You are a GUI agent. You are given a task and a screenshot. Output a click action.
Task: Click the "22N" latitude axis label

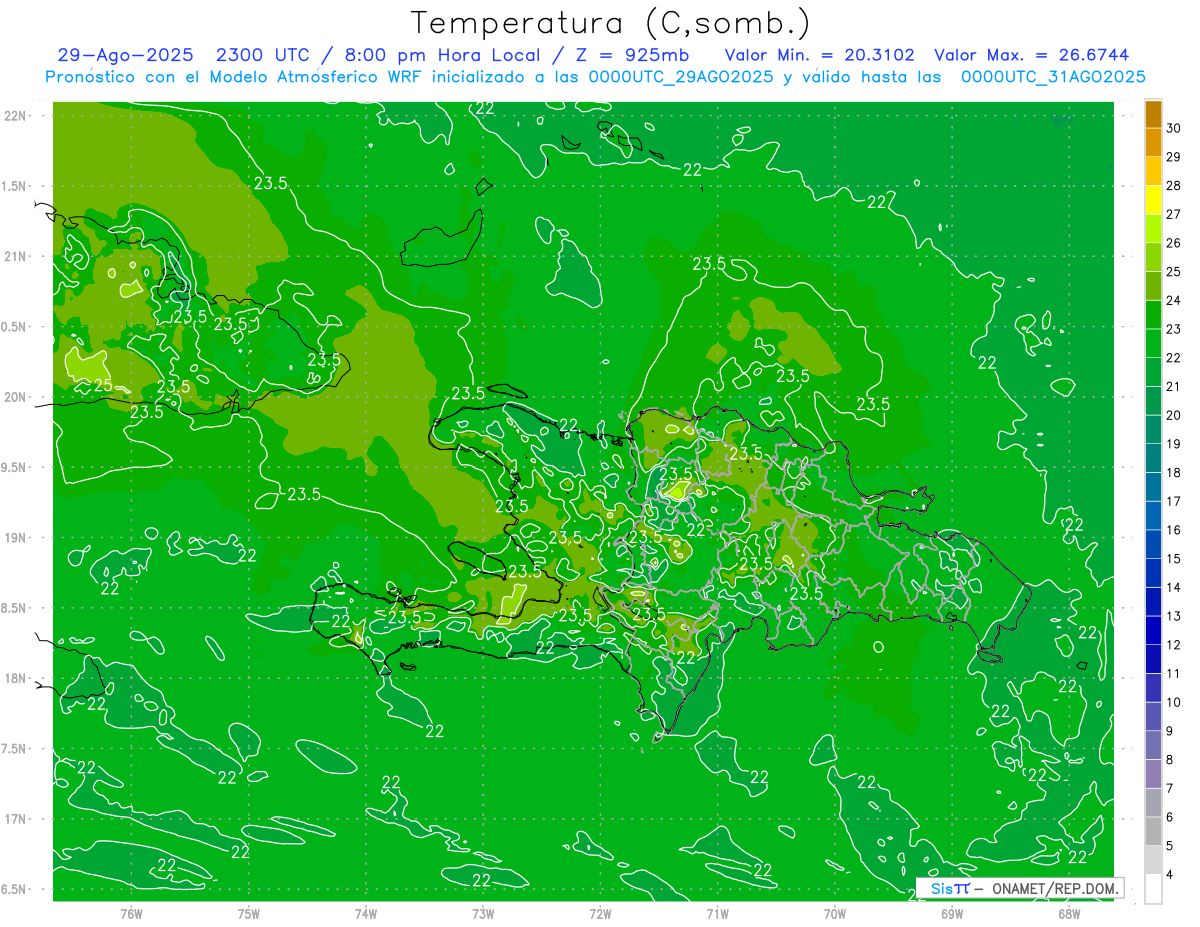pos(15,116)
